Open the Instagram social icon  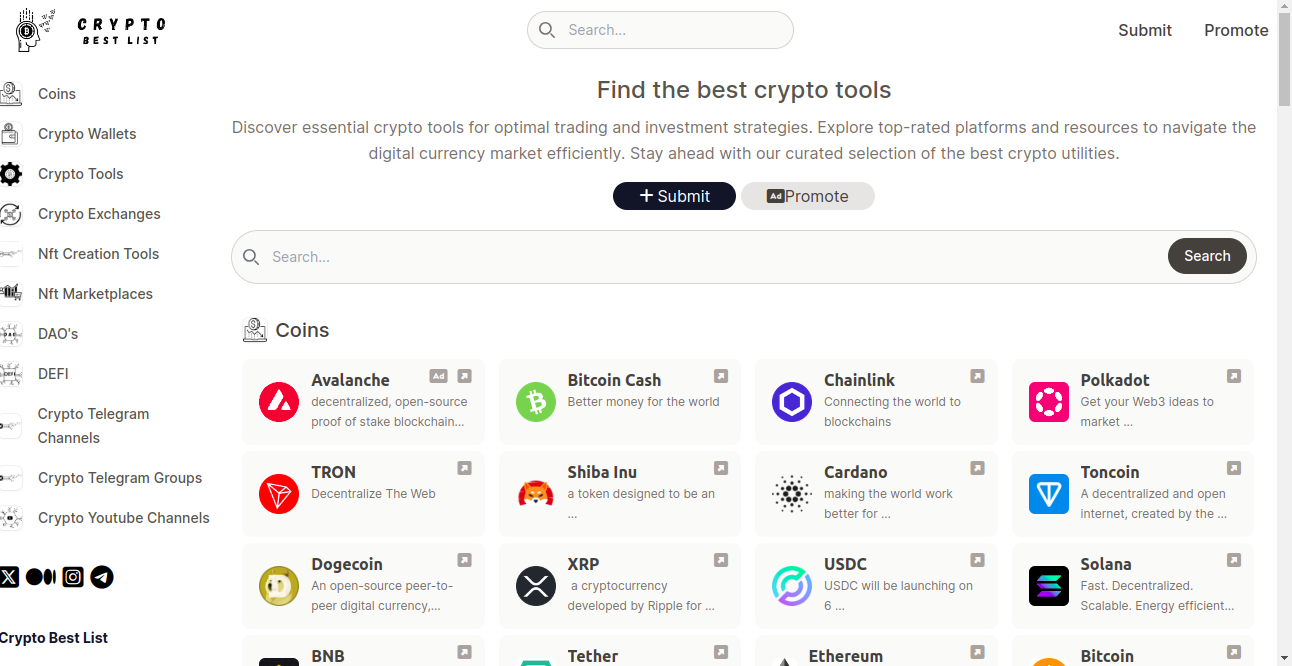73,577
